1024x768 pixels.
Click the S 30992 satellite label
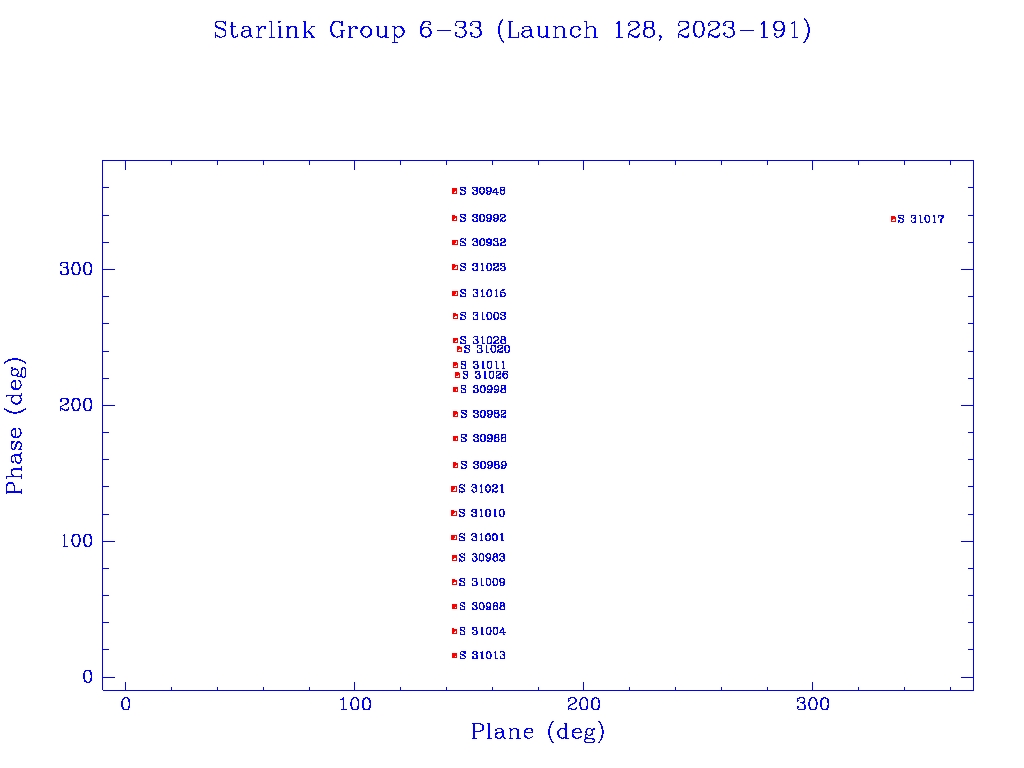tap(483, 218)
